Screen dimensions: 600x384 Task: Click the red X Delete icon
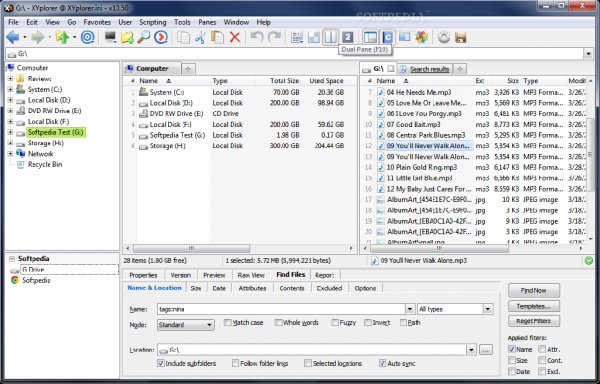(235, 37)
